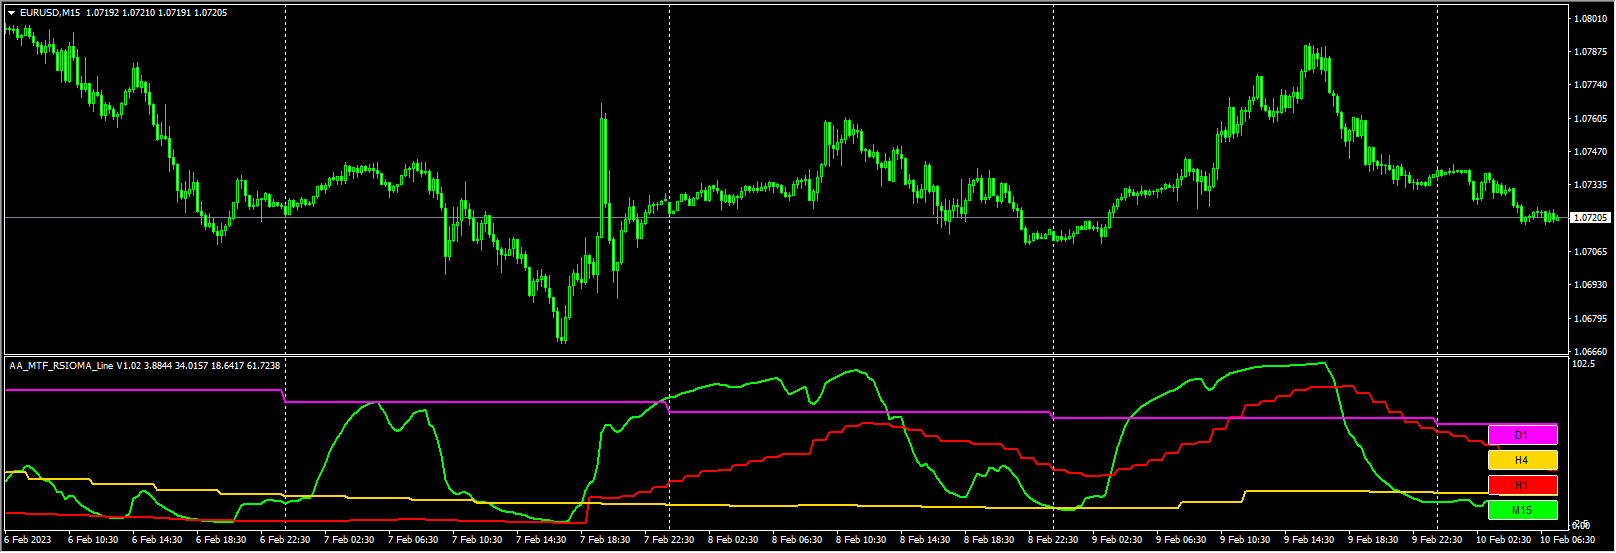This screenshot has height=553, width=1616.
Task: Click the 1.08010 price scale value
Action: (x=1590, y=18)
